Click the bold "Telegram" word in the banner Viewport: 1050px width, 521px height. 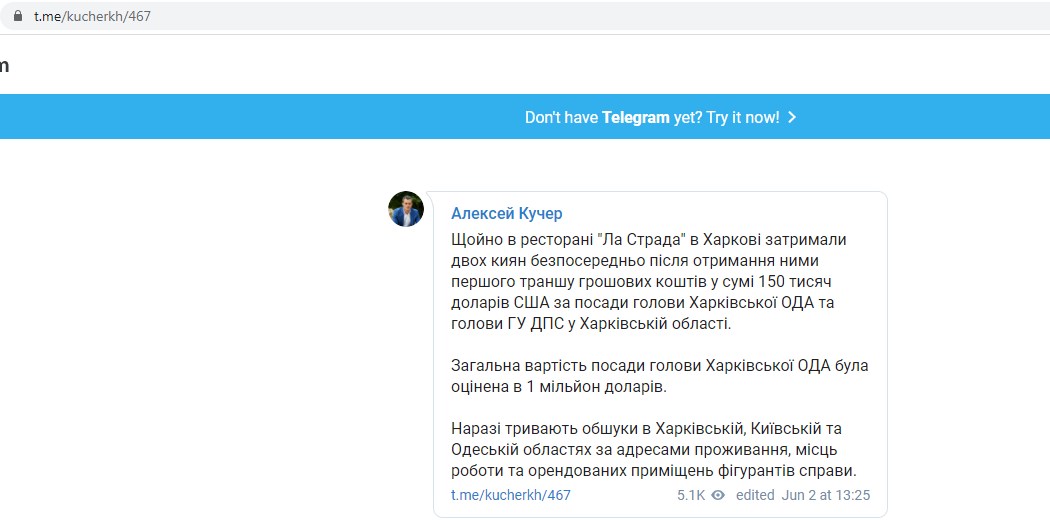pos(635,117)
